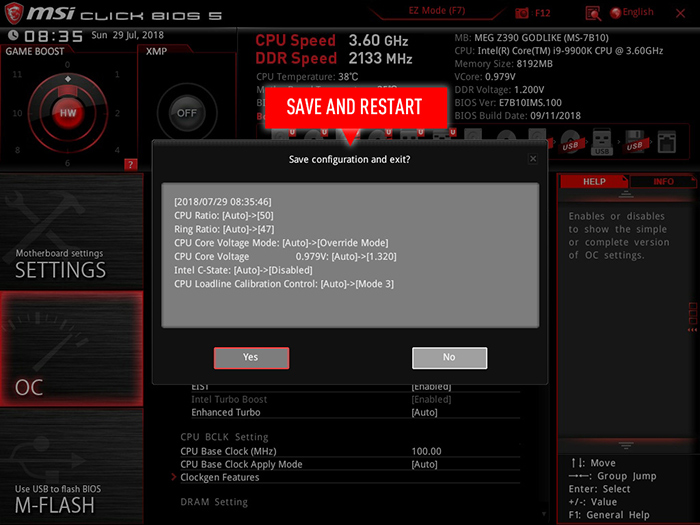Open the M-FLASH BIOS flashing tile
The height and width of the screenshot is (525, 700).
(71, 467)
